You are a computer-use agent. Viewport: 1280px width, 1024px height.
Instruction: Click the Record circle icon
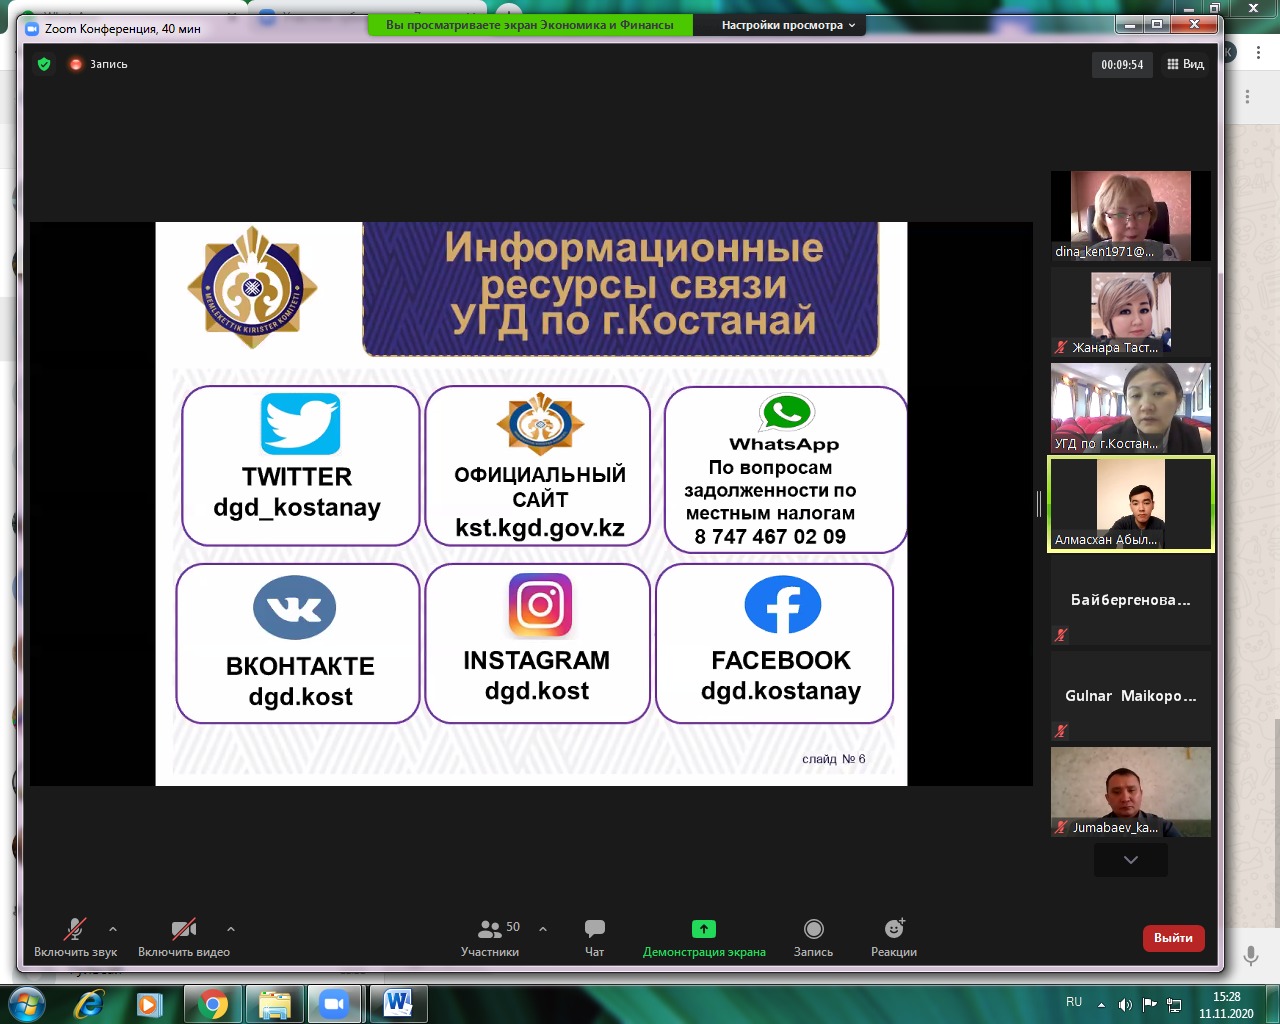click(813, 929)
